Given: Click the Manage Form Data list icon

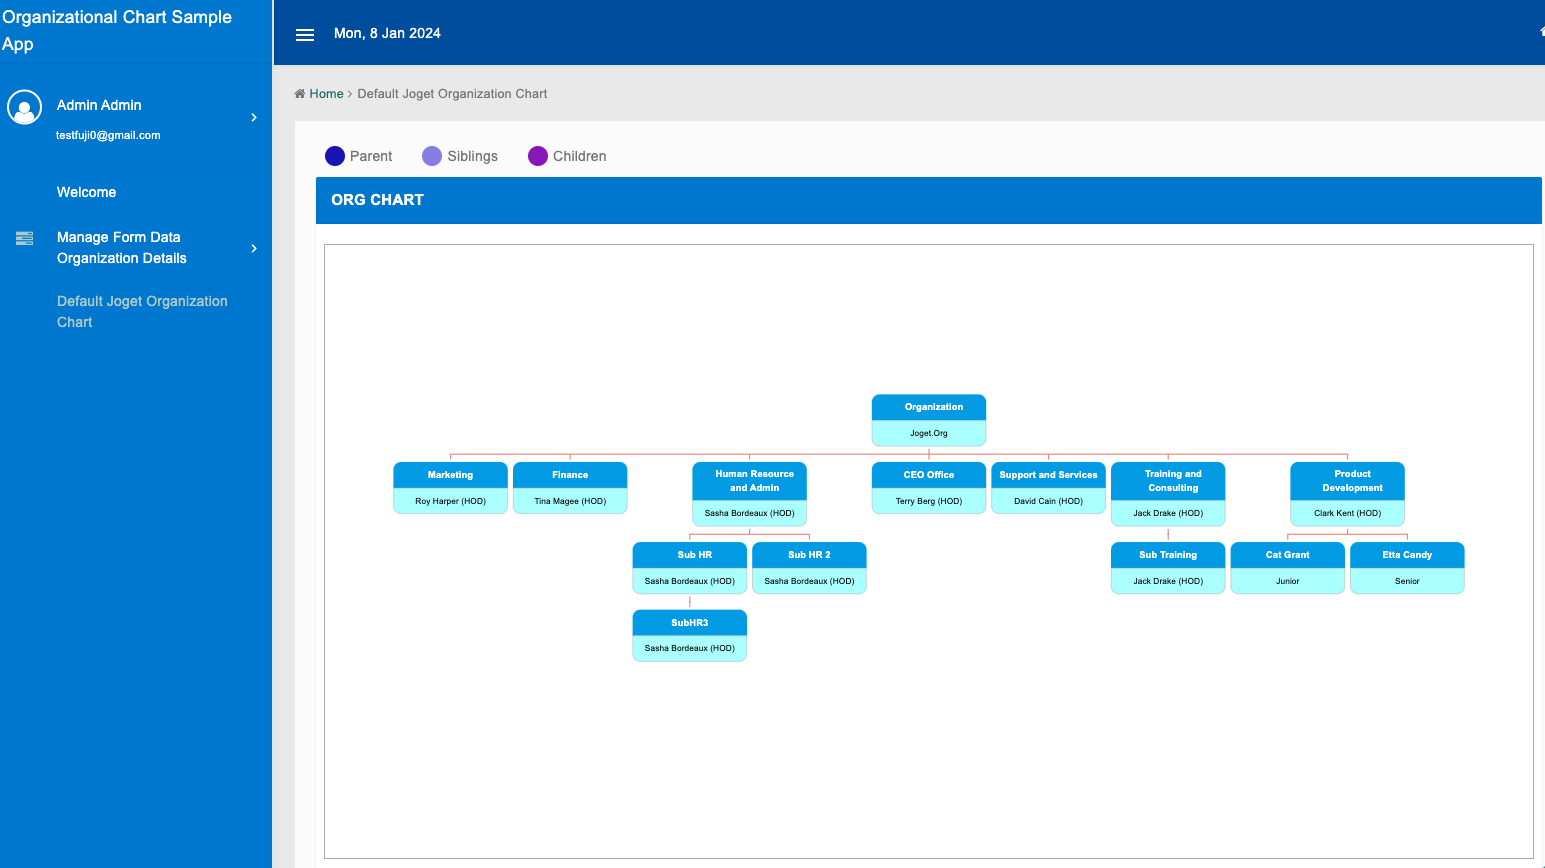Looking at the screenshot, I should point(25,238).
